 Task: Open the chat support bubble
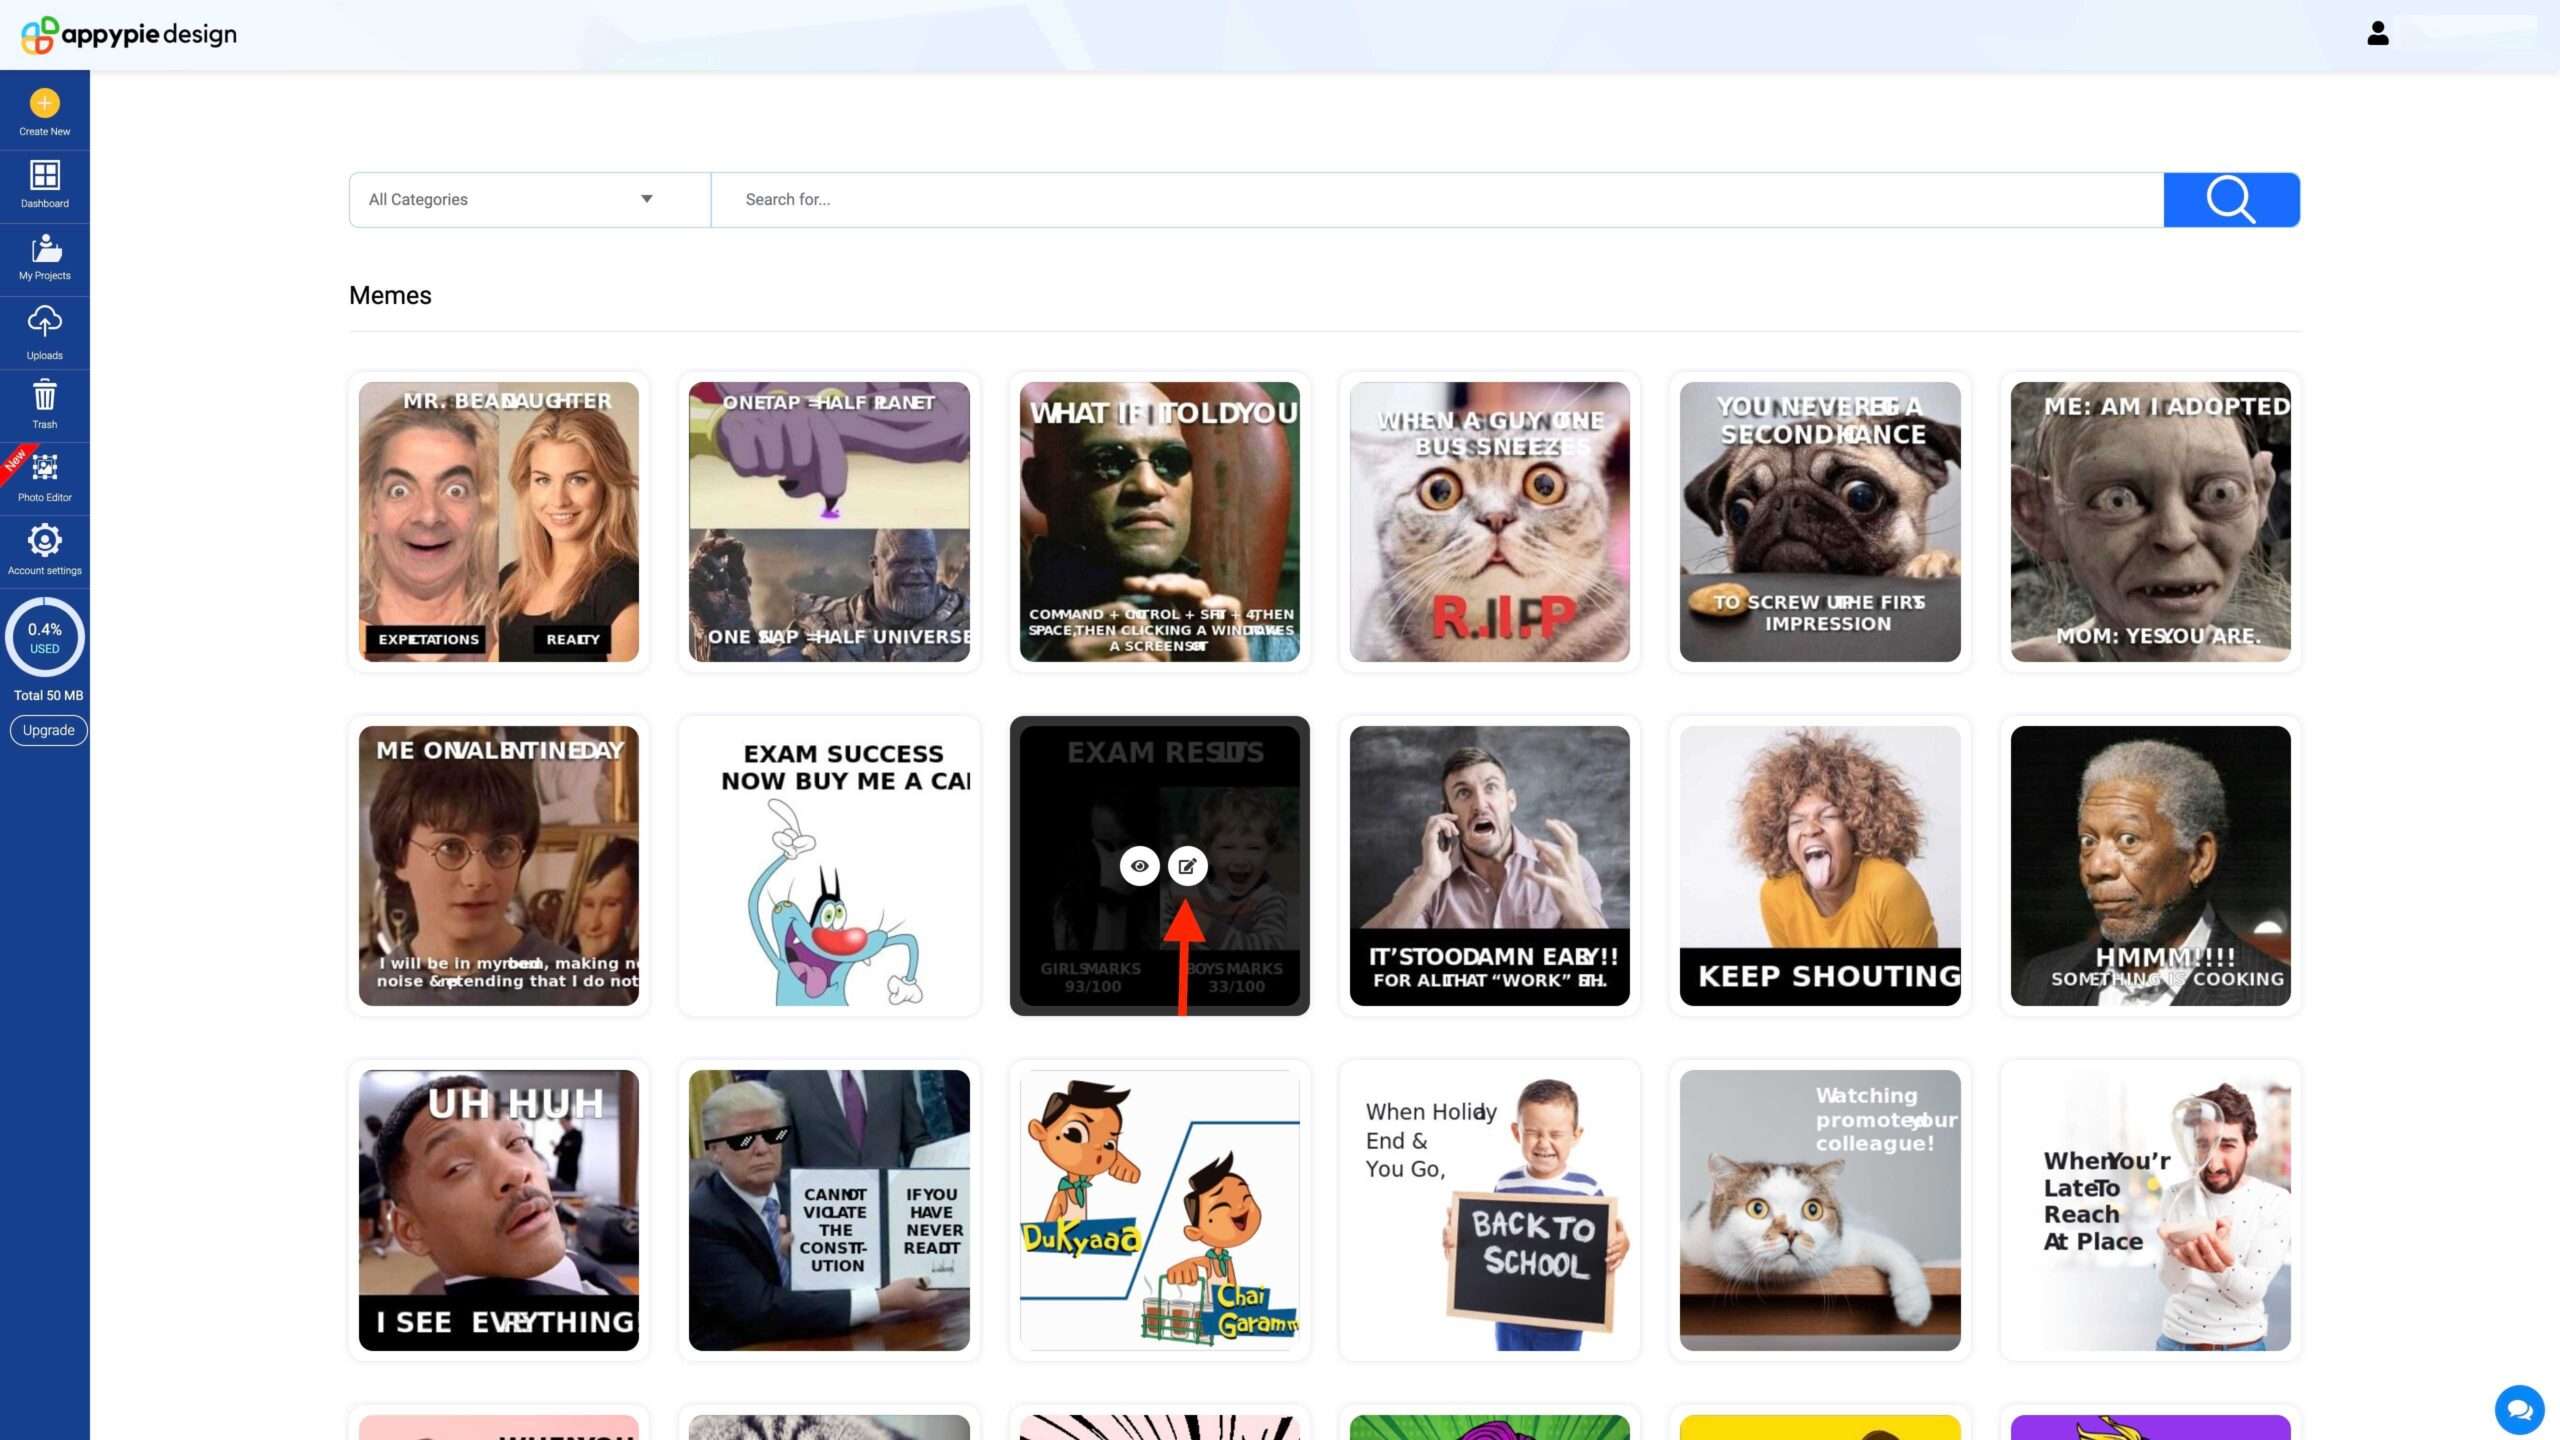(x=2519, y=1409)
